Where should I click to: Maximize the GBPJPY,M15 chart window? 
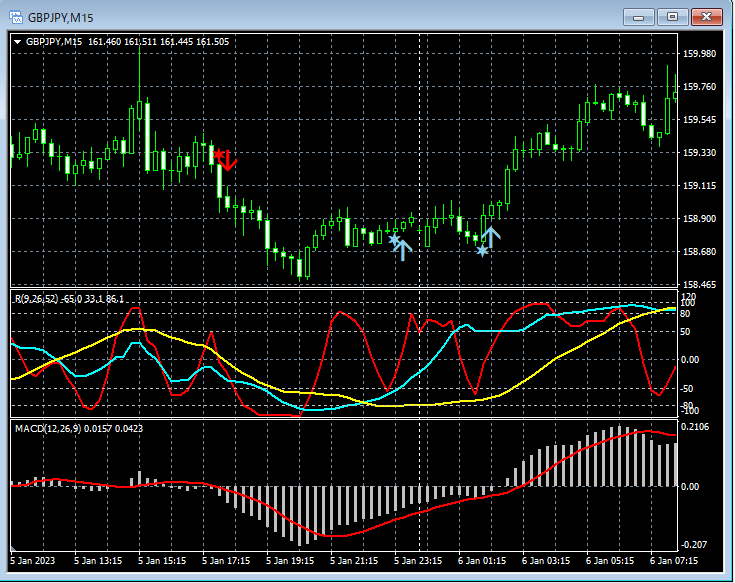(672, 17)
